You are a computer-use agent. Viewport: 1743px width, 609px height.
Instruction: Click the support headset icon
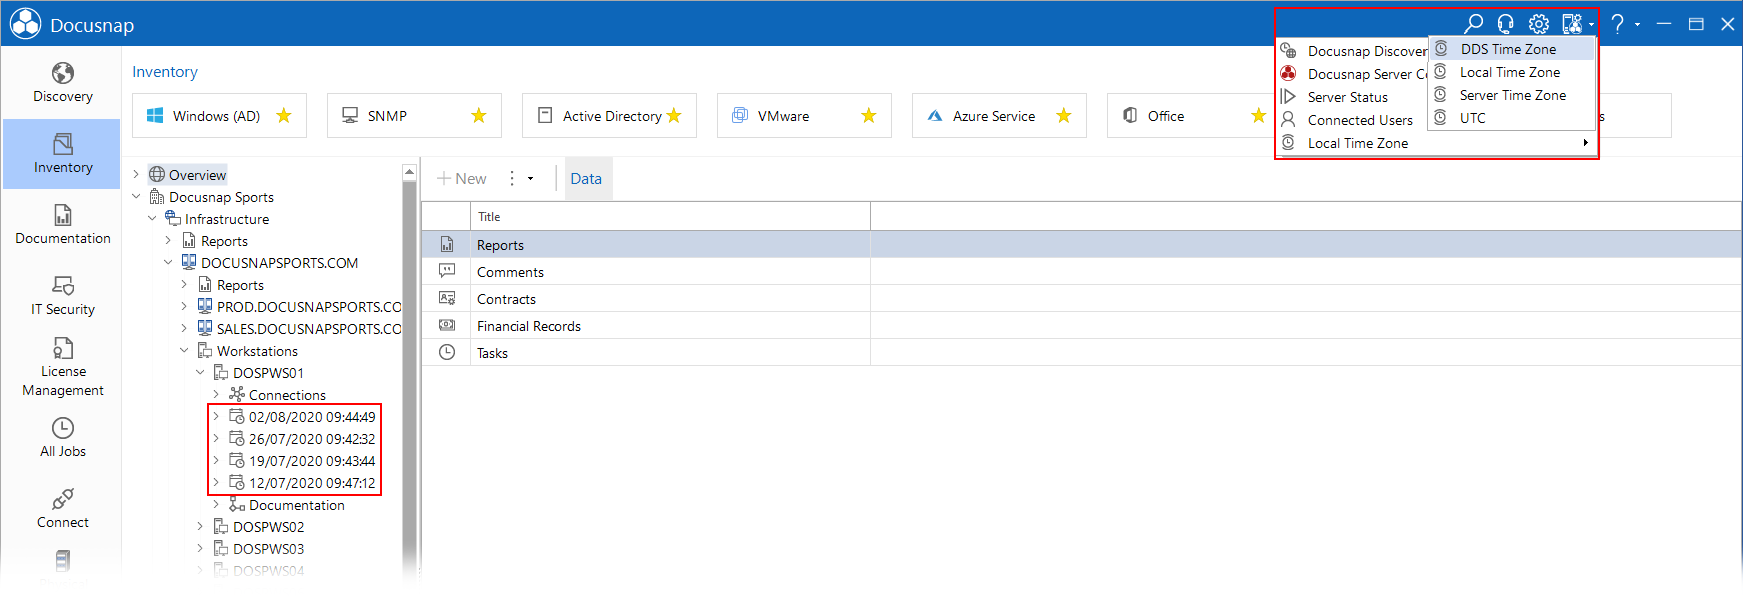click(1506, 24)
